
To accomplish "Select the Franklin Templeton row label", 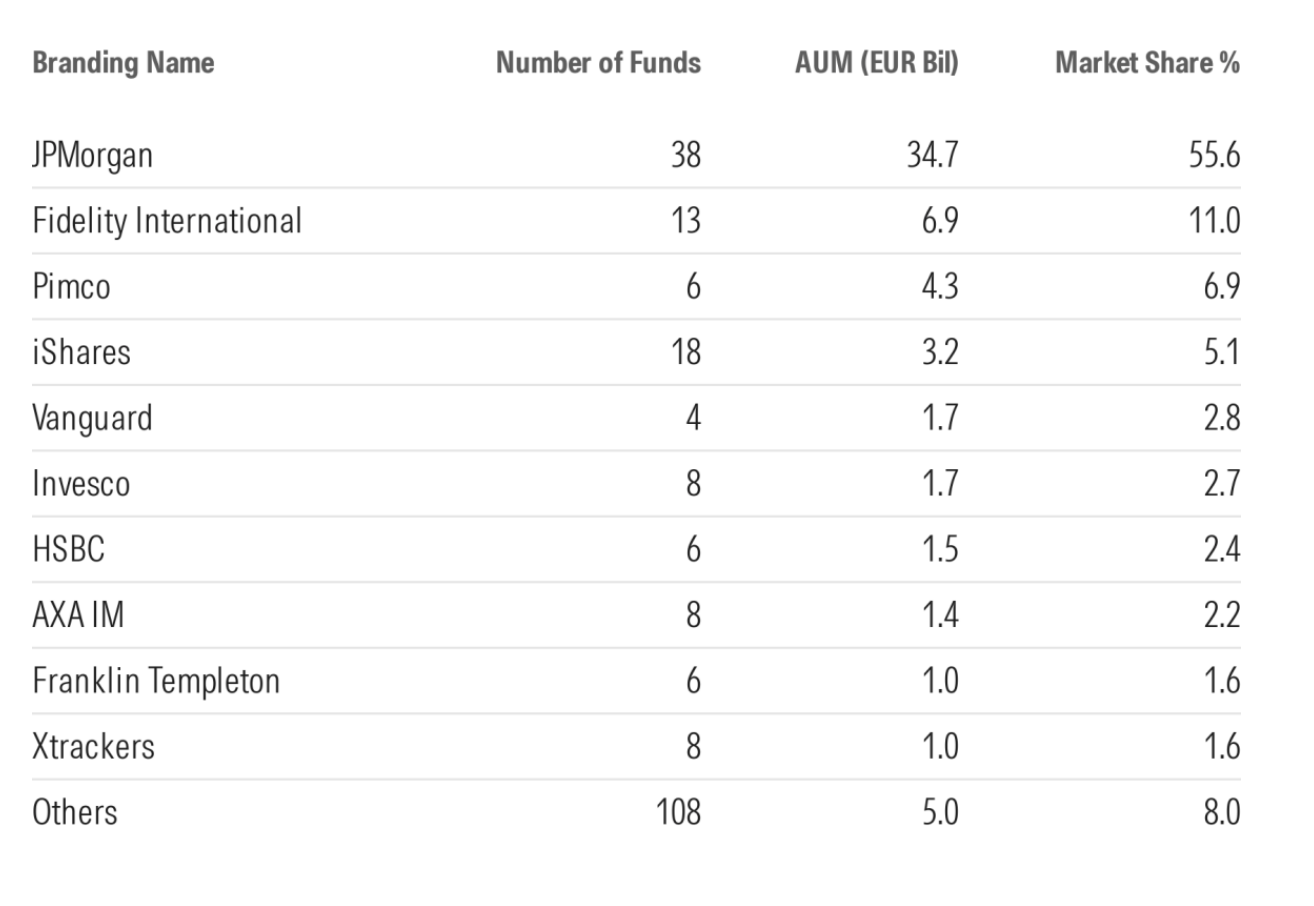I will tap(156, 680).
